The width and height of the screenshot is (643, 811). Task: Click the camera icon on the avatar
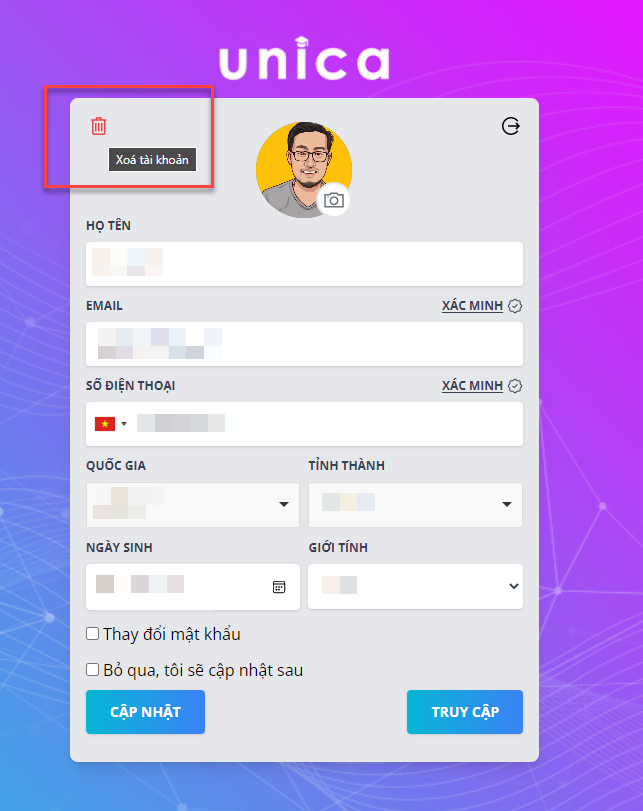point(334,200)
